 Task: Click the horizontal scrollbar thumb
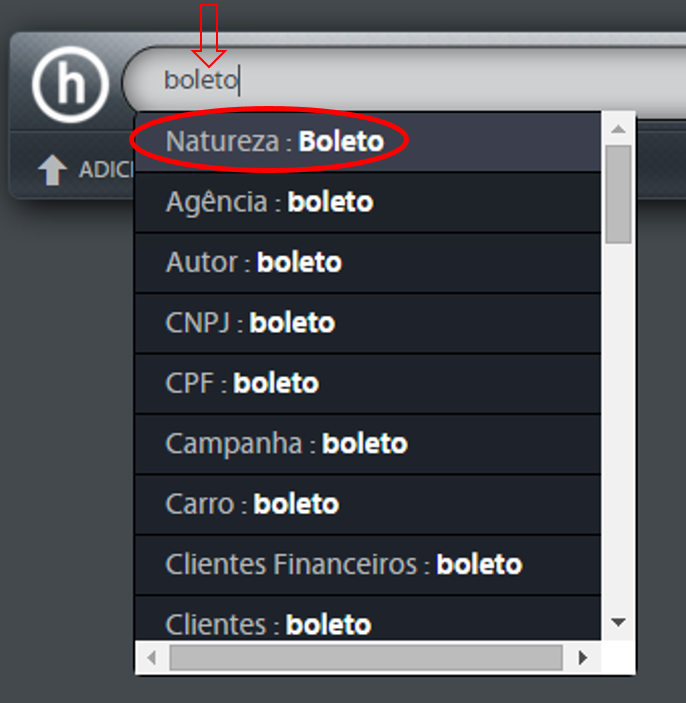point(366,658)
